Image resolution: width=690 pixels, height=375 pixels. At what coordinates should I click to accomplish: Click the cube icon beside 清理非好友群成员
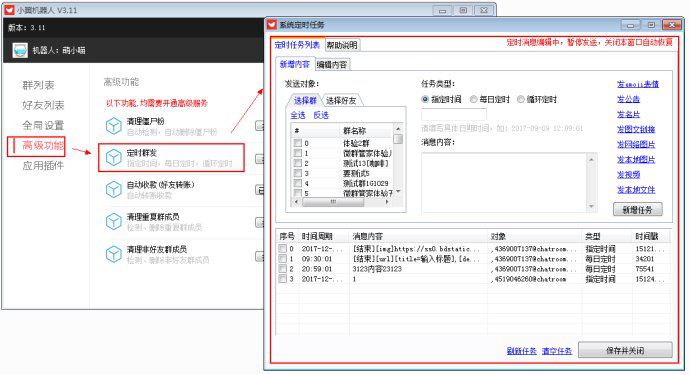click(114, 254)
